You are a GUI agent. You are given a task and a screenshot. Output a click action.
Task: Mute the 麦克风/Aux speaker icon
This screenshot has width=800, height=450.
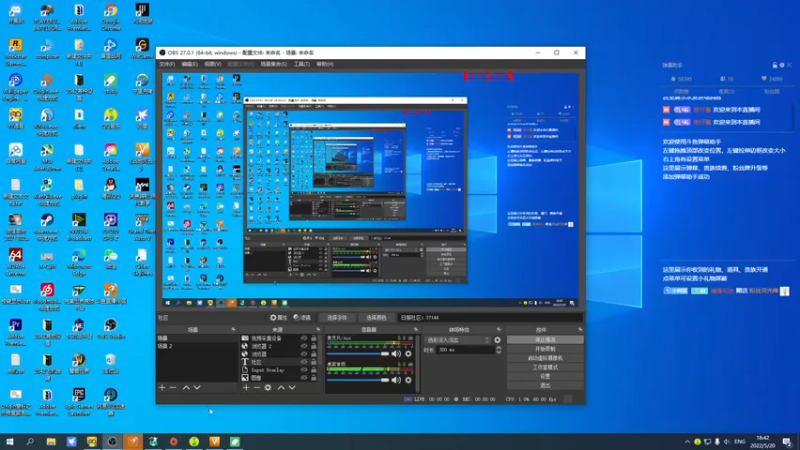[x=396, y=354]
